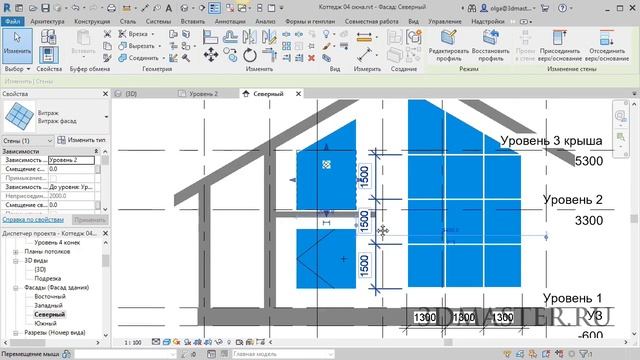Collapse the Фасады (Фасад здания) tree node
The width and height of the screenshot is (640, 360).
(x=16, y=288)
